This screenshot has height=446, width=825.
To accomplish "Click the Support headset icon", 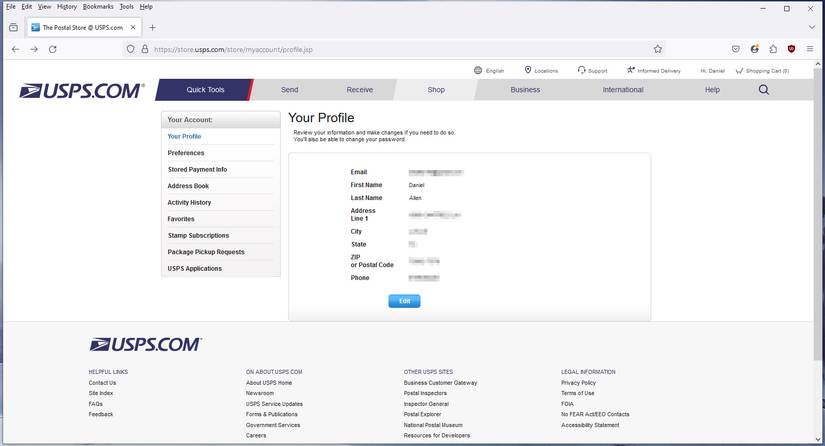I will tap(581, 71).
